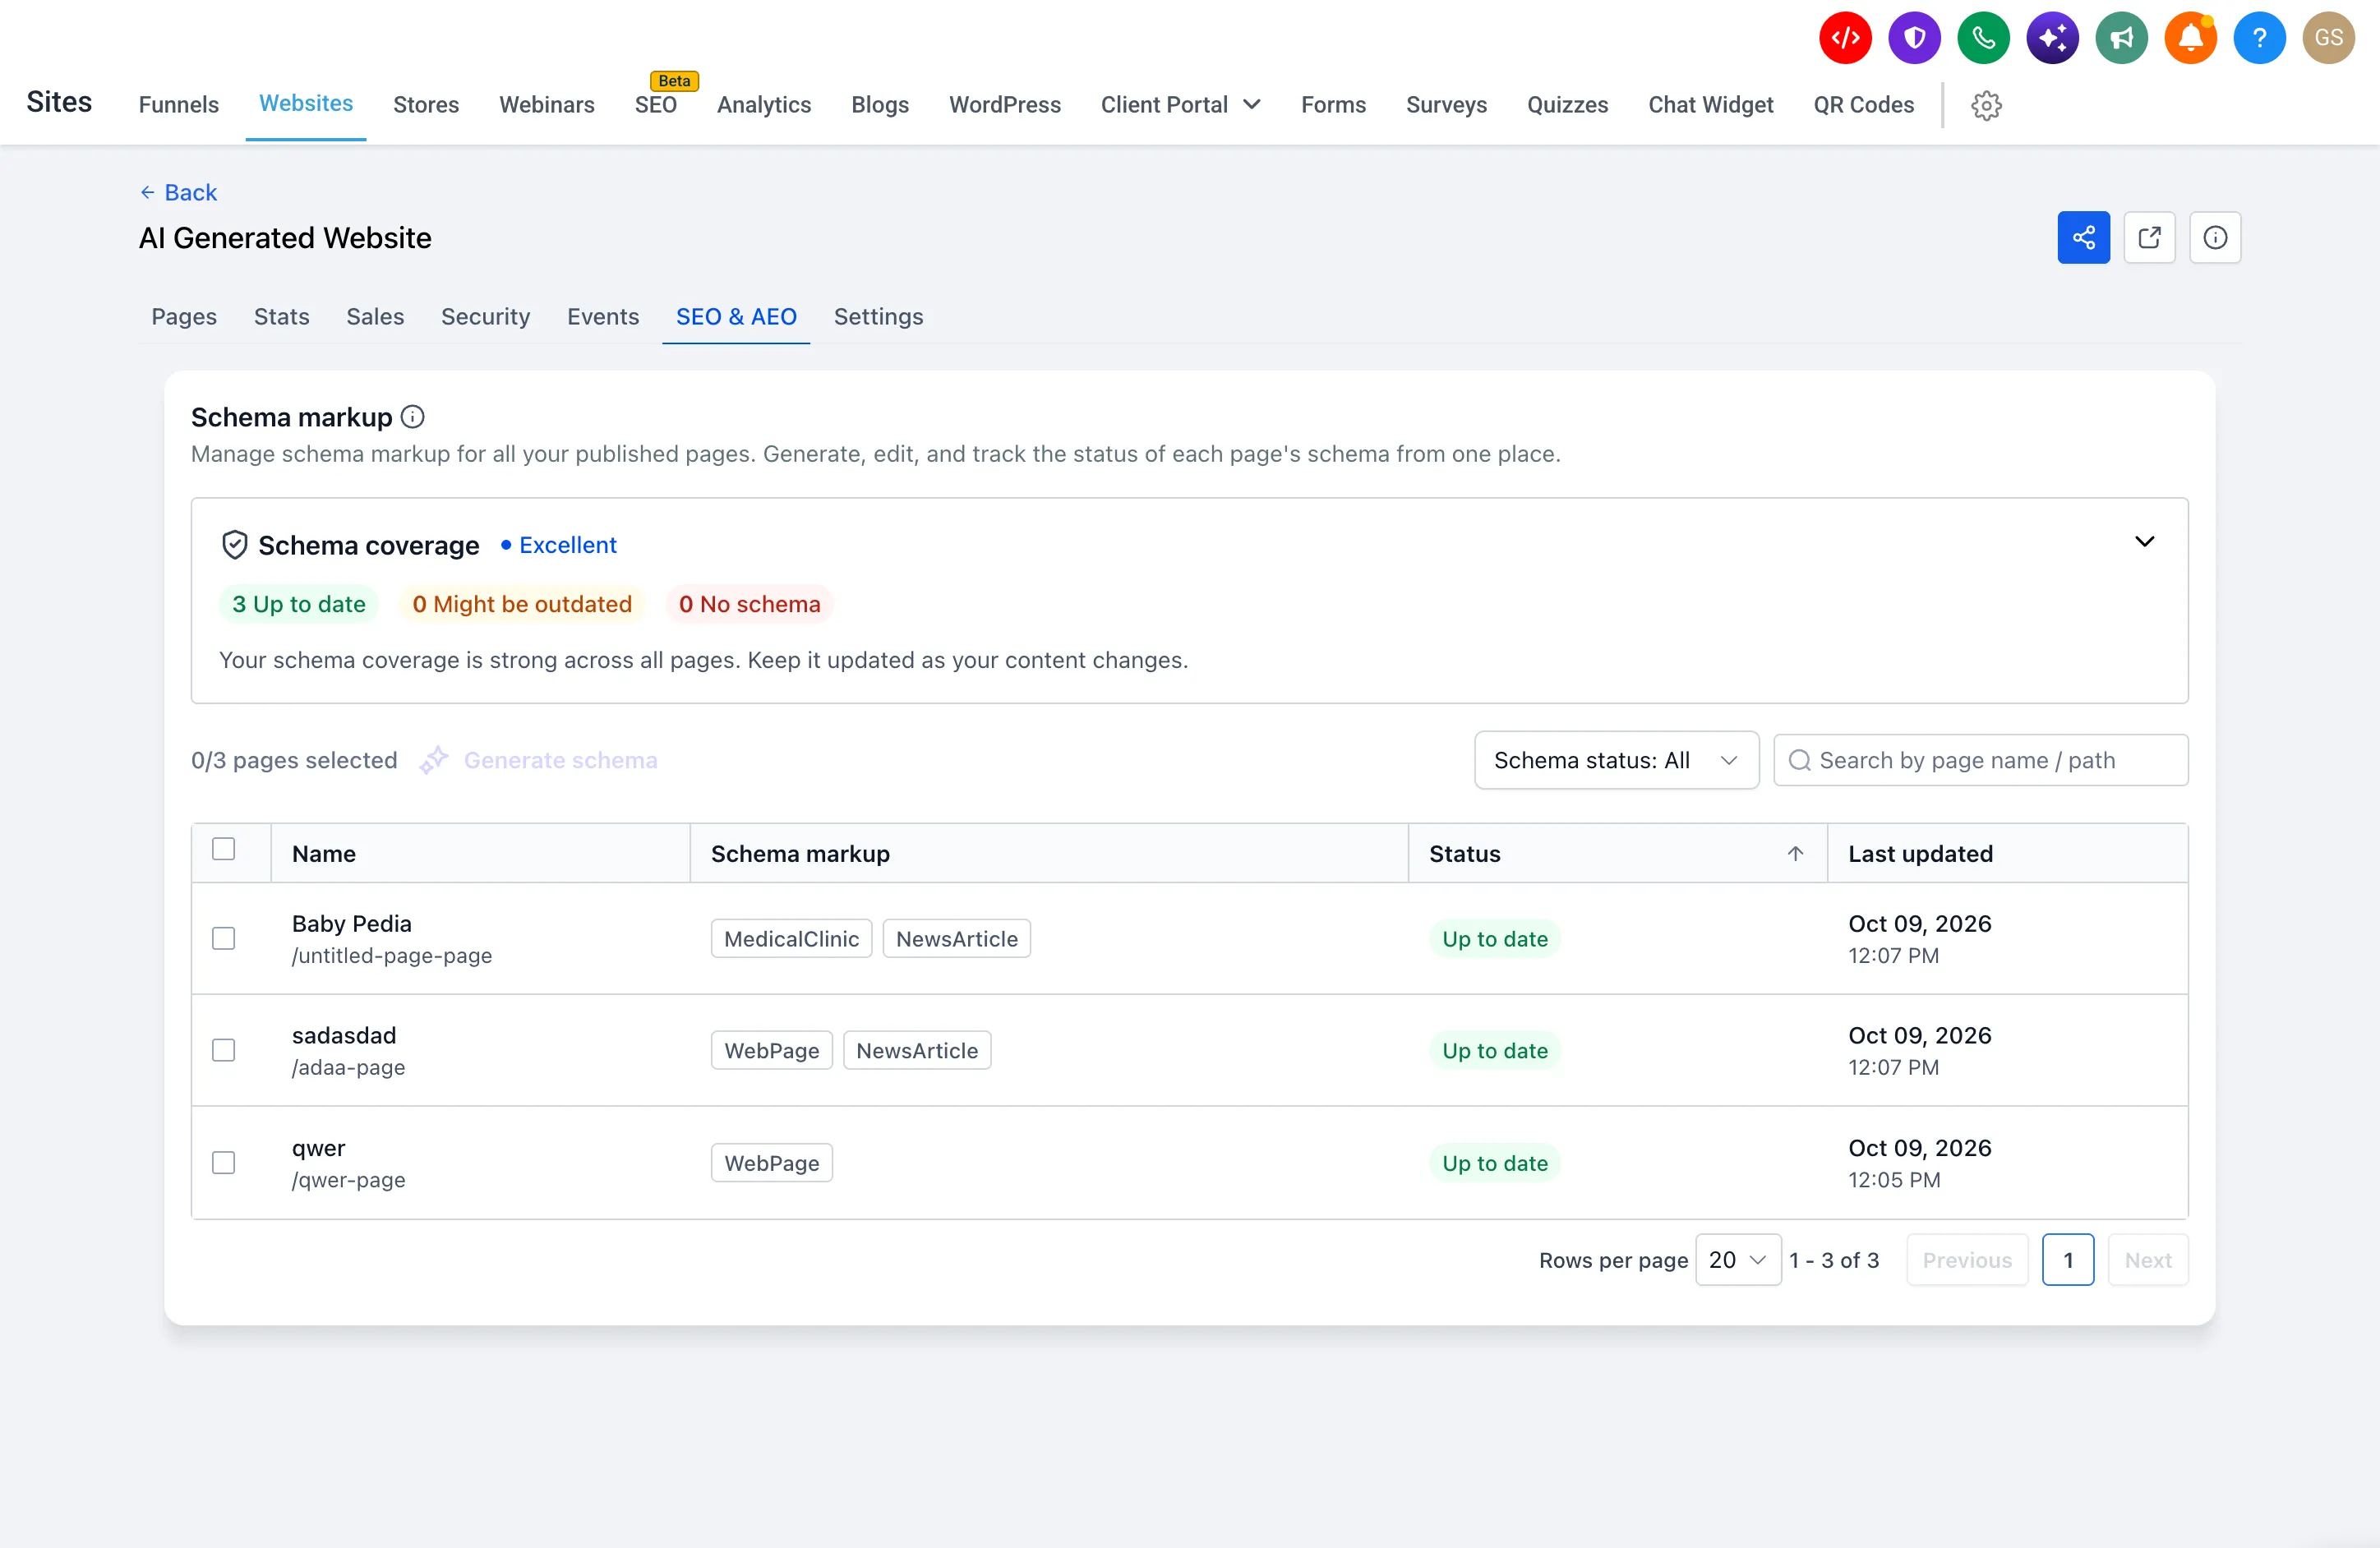Open Rows per page dropdown
The image size is (2380, 1548).
[x=1738, y=1260]
